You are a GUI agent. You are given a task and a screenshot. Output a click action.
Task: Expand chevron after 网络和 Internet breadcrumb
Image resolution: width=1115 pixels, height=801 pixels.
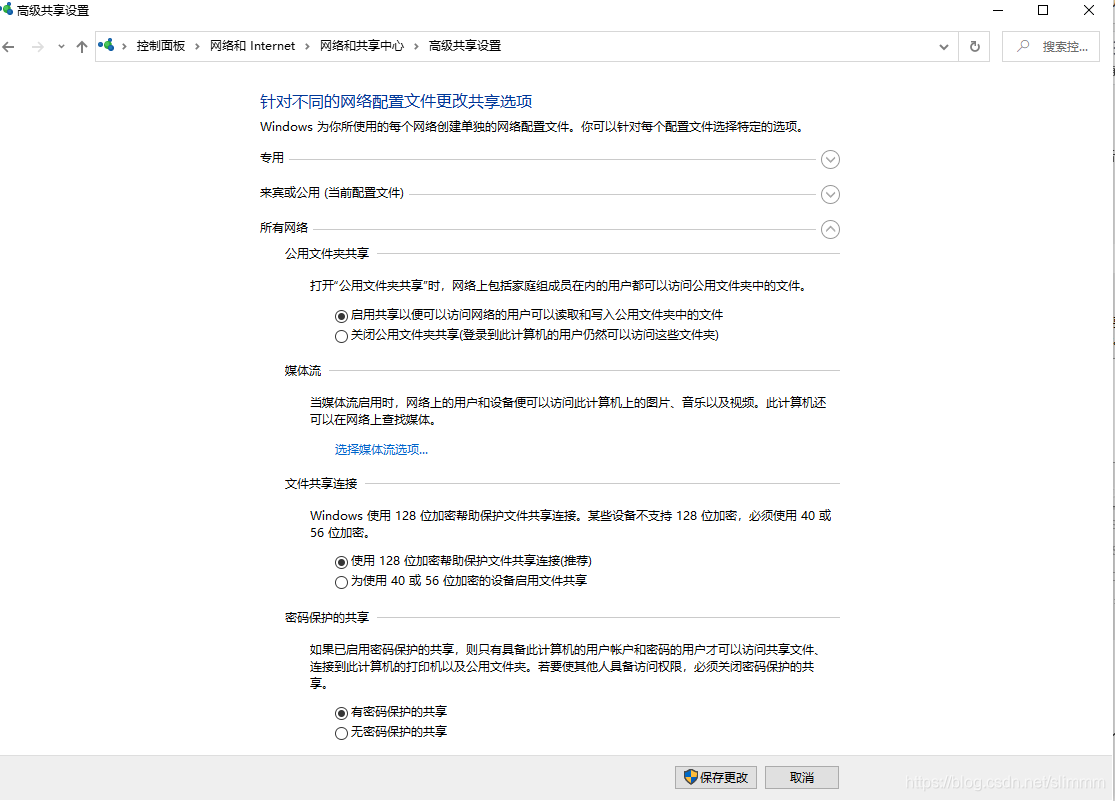click(307, 47)
